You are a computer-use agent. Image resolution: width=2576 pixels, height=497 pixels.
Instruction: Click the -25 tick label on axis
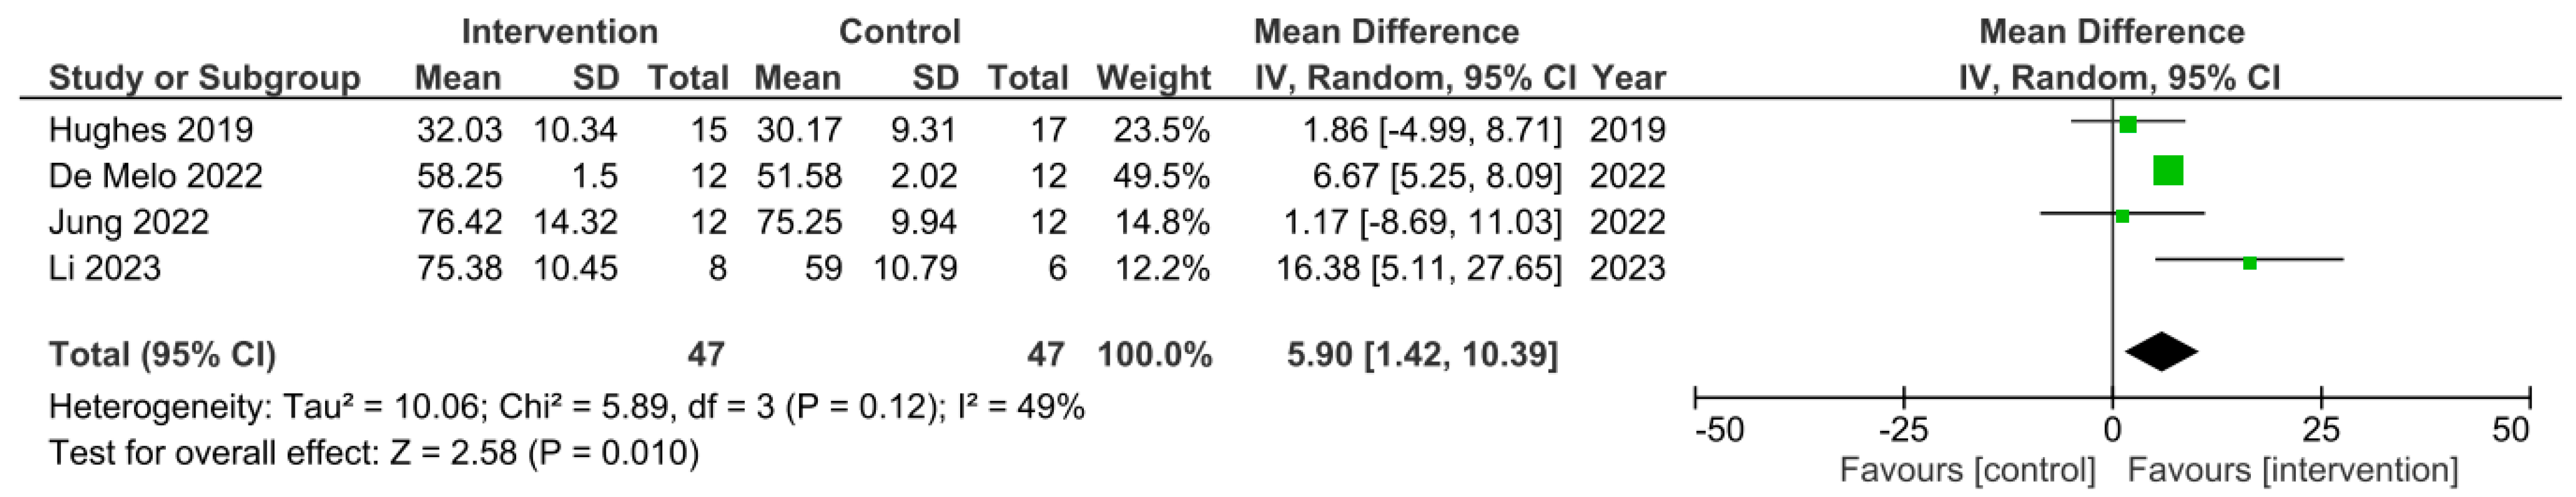tap(1903, 430)
